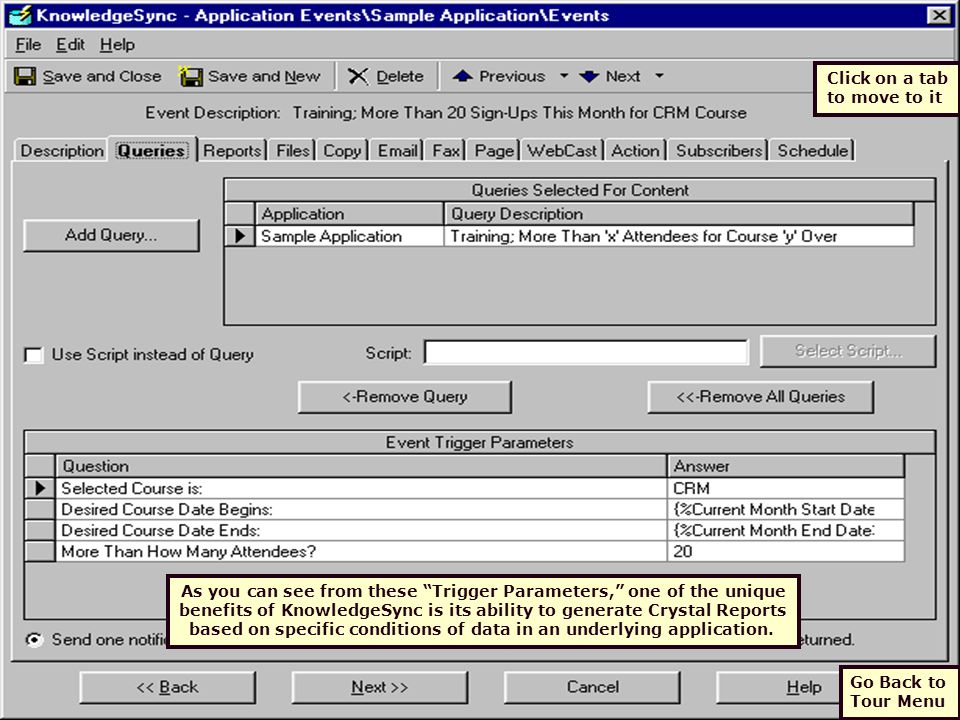This screenshot has height=720, width=960.
Task: Click 'Desired Course Date Ends:' cell
Action: (x=361, y=531)
